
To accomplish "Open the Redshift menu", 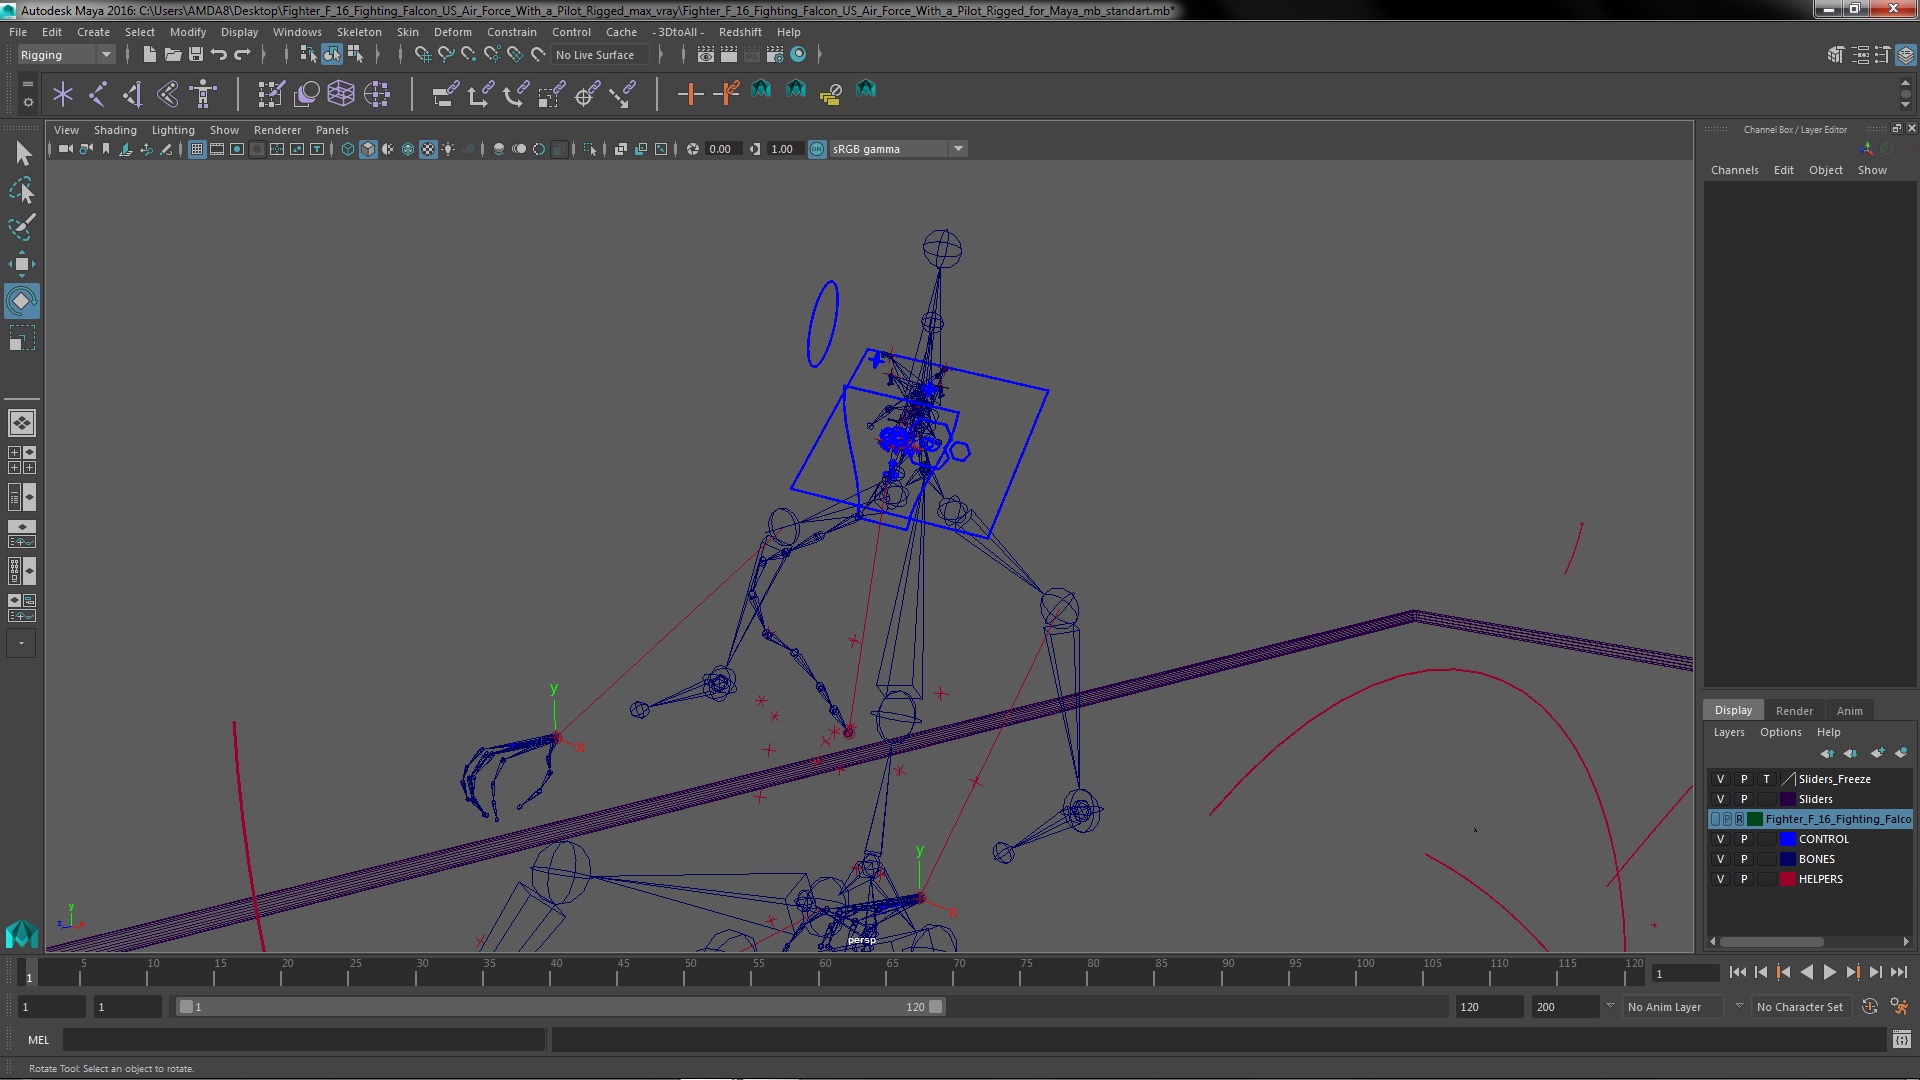I will click(739, 32).
